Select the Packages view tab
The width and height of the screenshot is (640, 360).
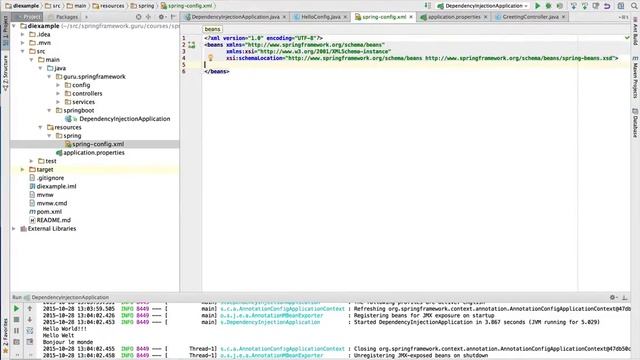coord(63,17)
